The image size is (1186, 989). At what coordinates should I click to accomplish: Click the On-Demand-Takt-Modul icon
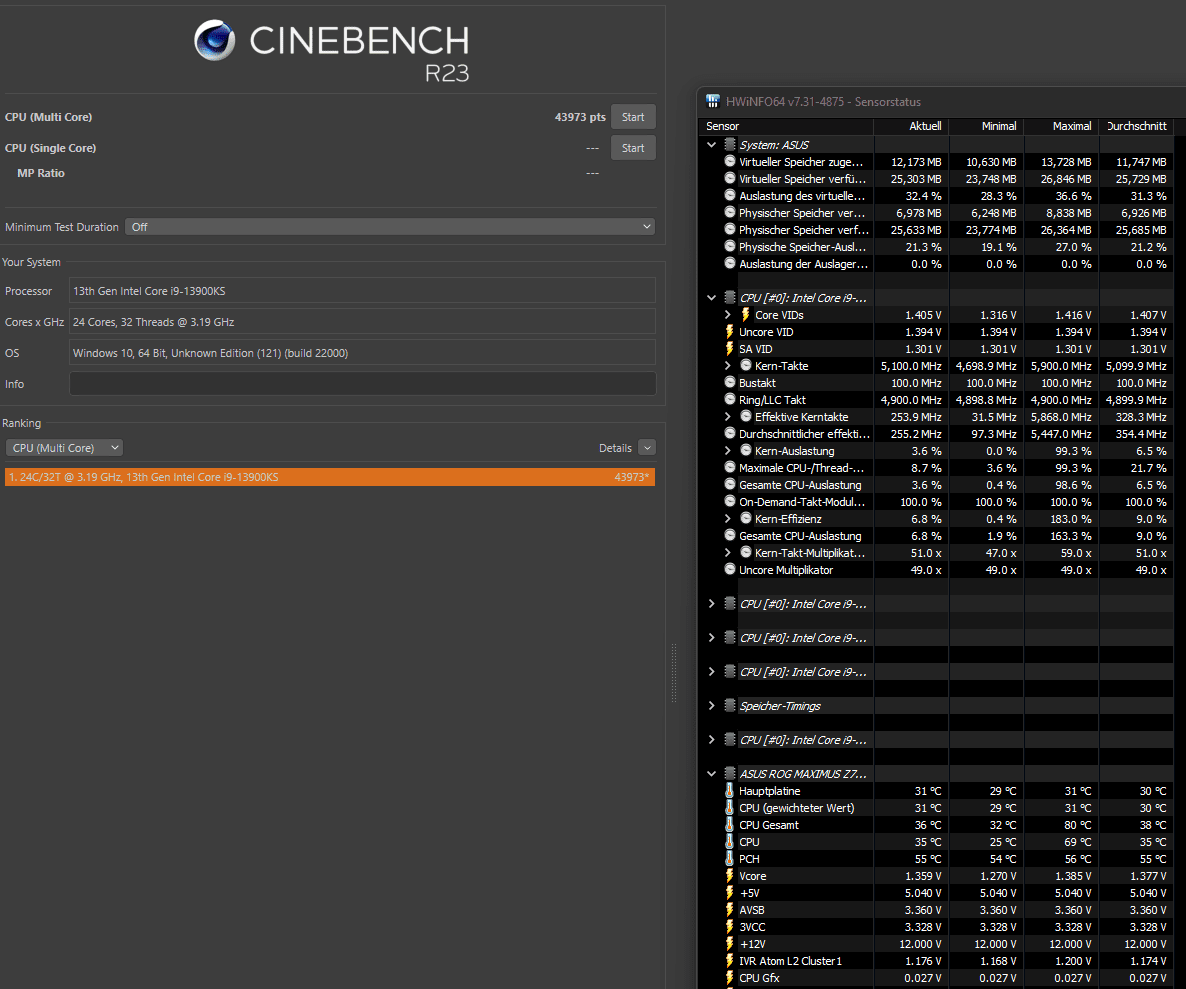tap(730, 501)
